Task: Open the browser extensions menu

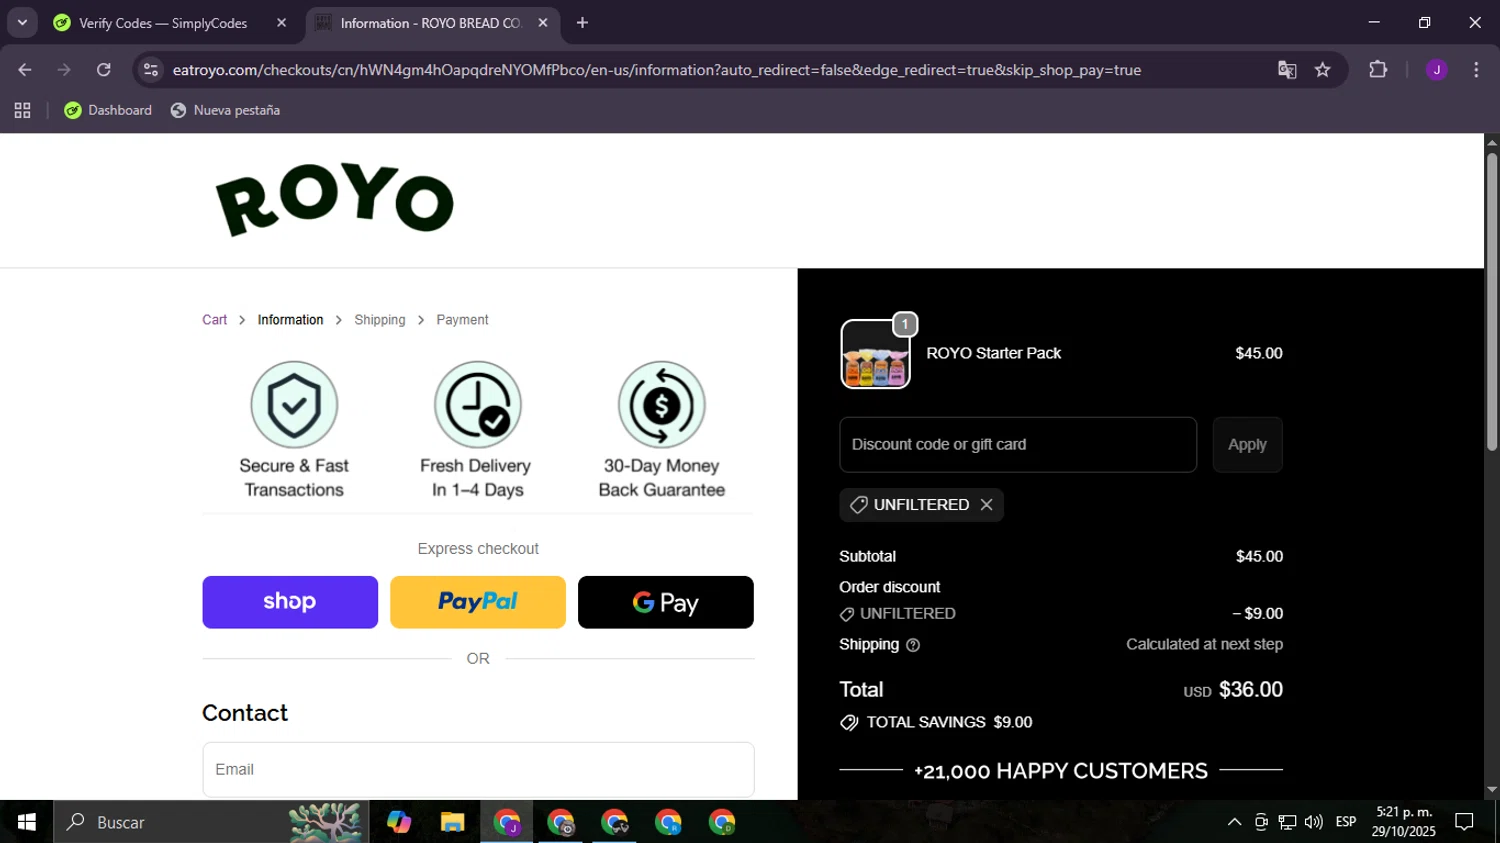Action: (x=1378, y=70)
